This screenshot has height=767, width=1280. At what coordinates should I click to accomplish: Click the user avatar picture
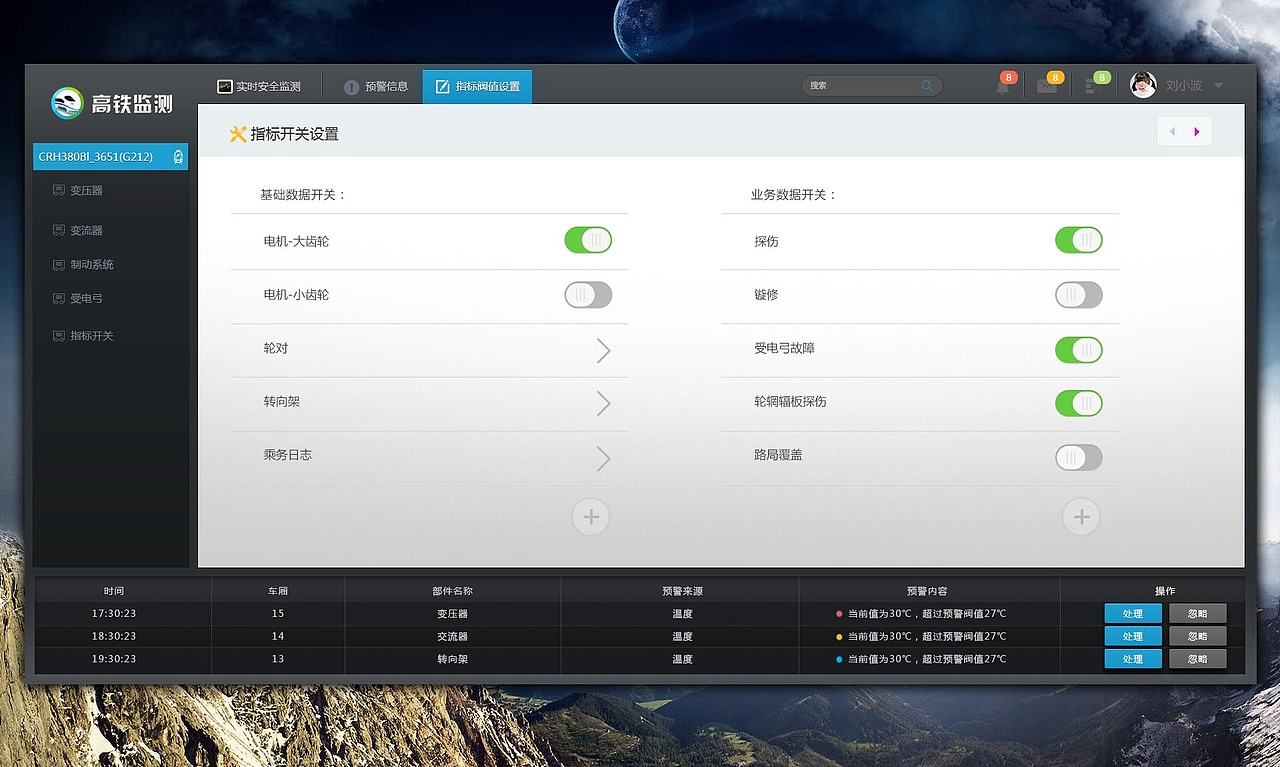[x=1143, y=85]
